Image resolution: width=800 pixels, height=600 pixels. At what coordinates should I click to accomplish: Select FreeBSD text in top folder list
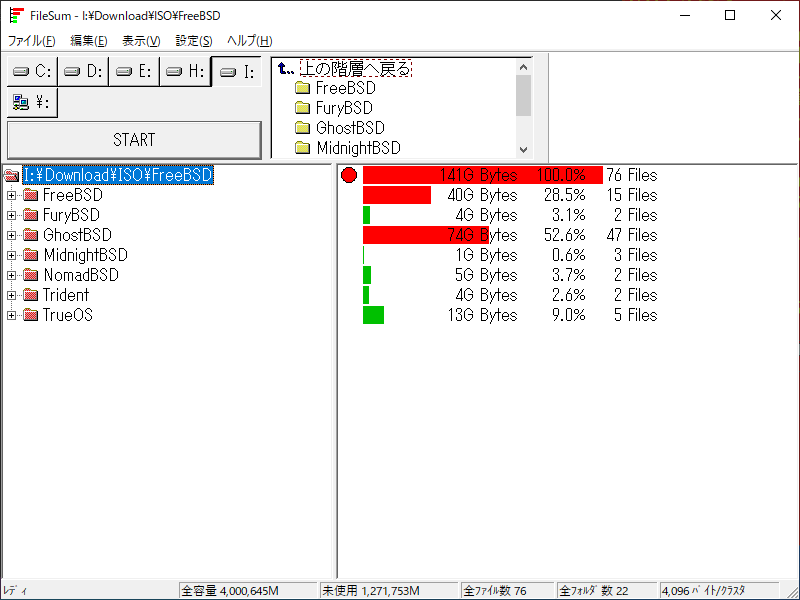(x=346, y=88)
